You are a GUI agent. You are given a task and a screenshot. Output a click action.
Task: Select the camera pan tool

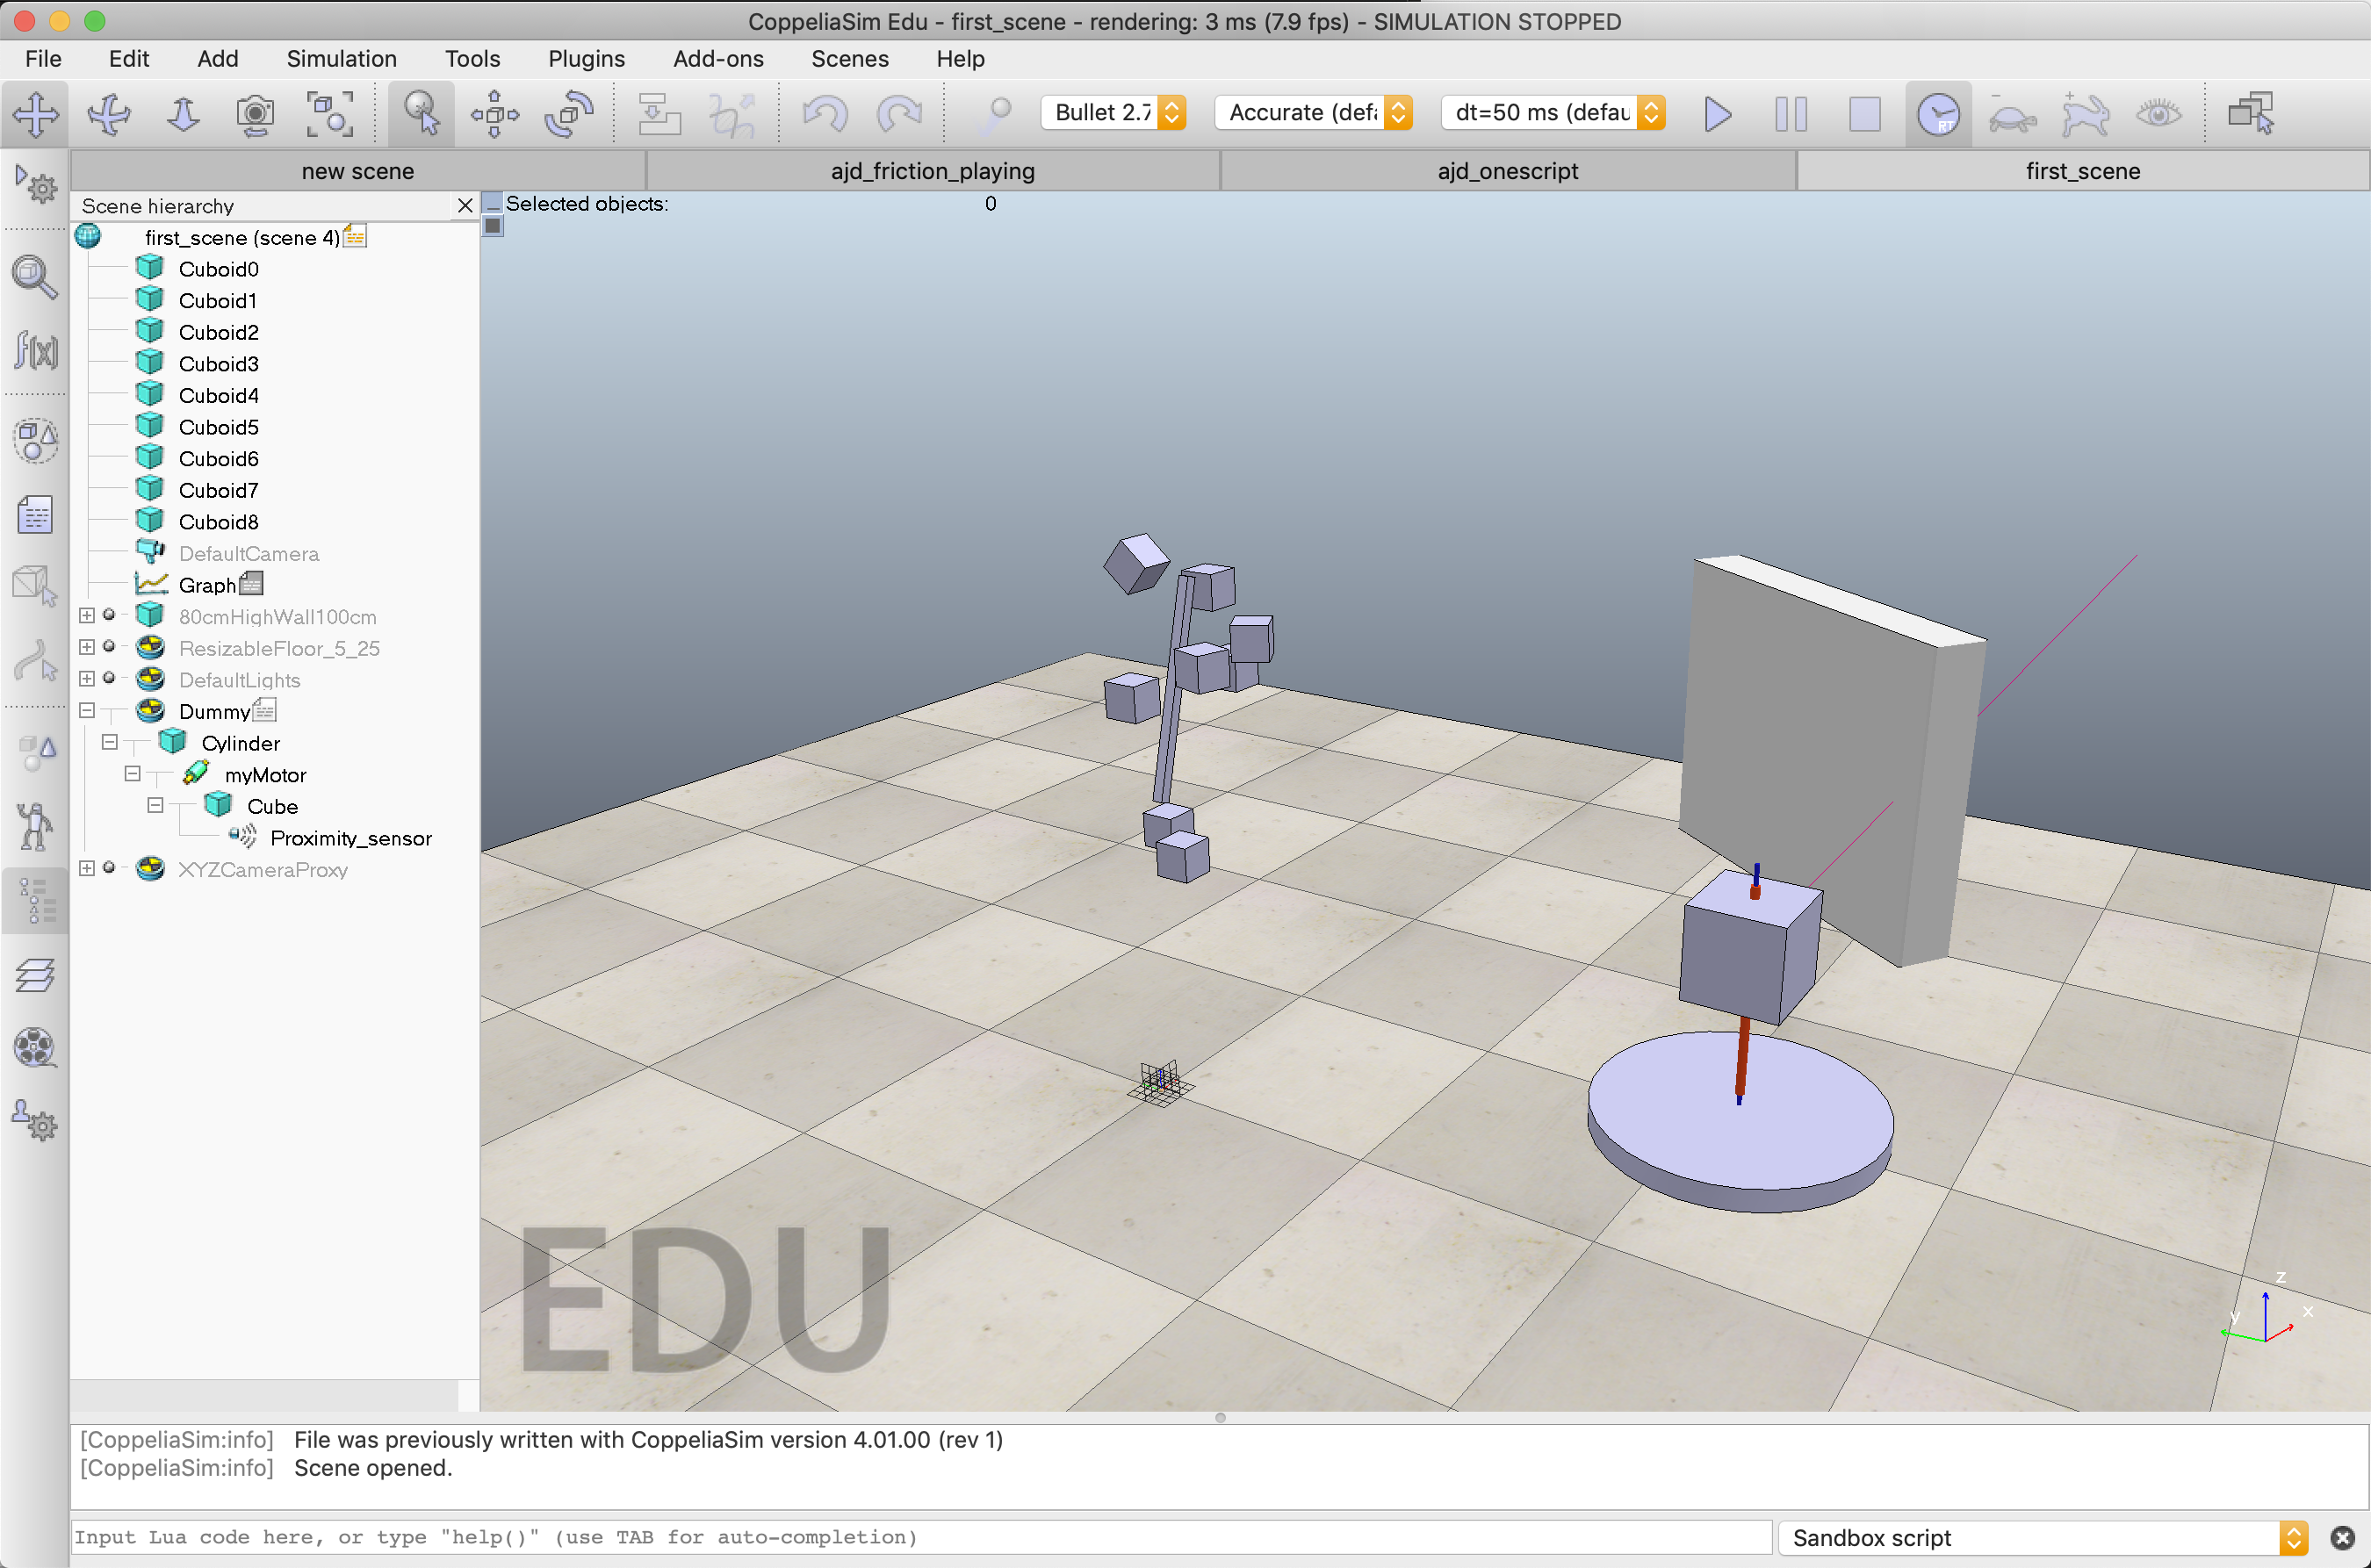click(x=35, y=114)
